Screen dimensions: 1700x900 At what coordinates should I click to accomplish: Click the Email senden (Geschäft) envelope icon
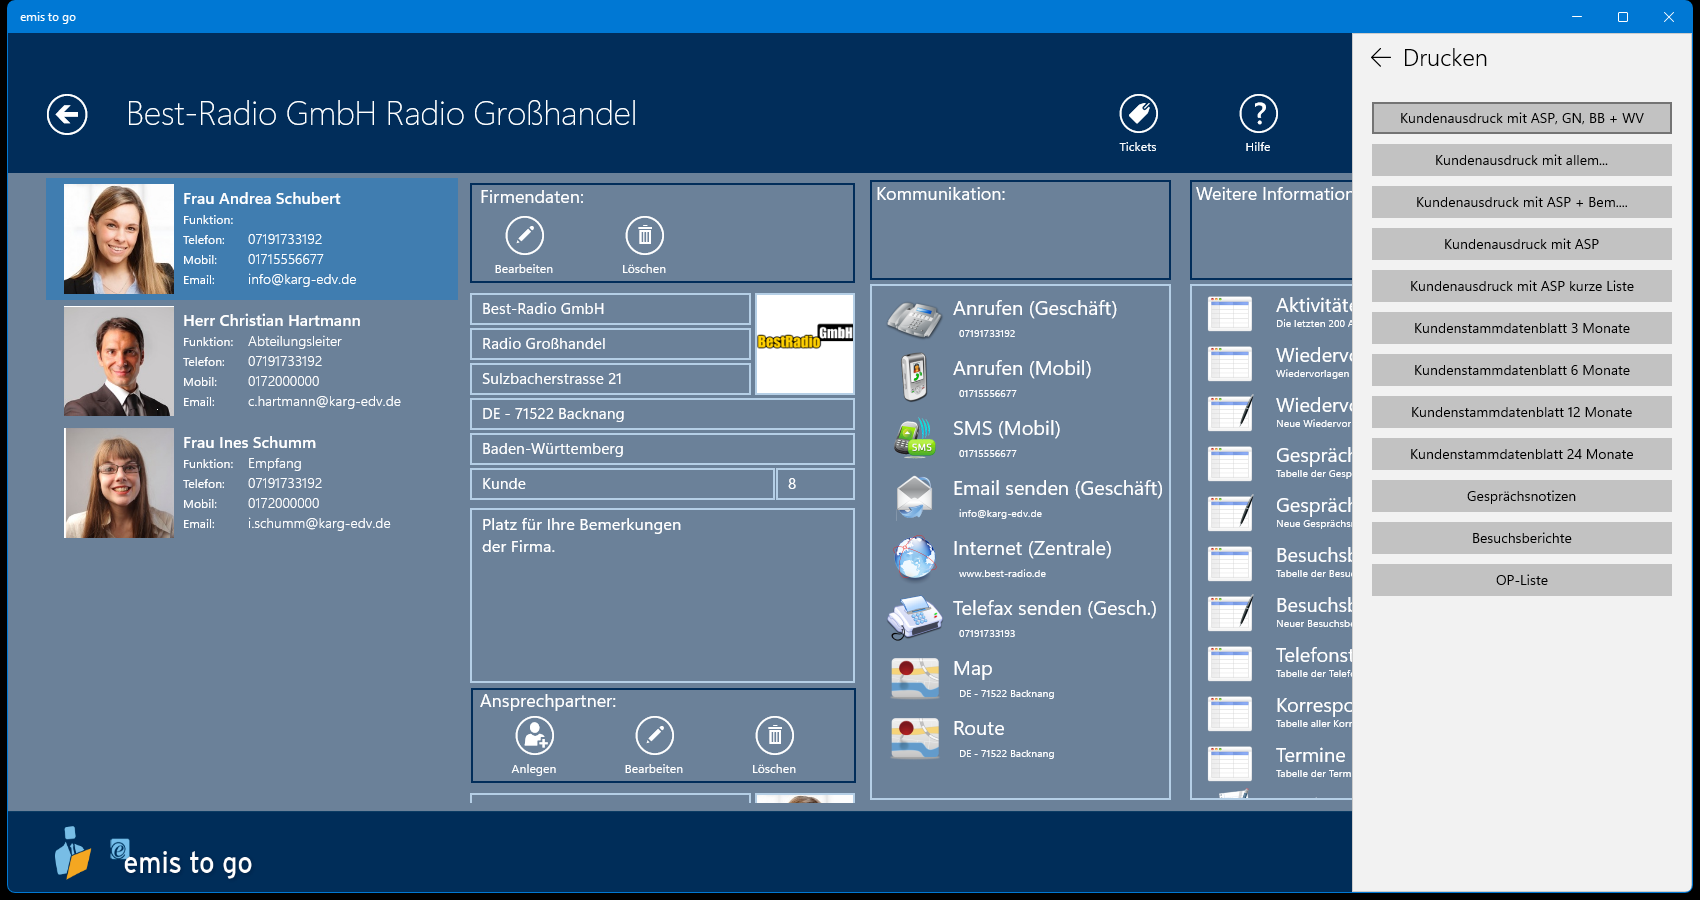pyautogui.click(x=914, y=498)
